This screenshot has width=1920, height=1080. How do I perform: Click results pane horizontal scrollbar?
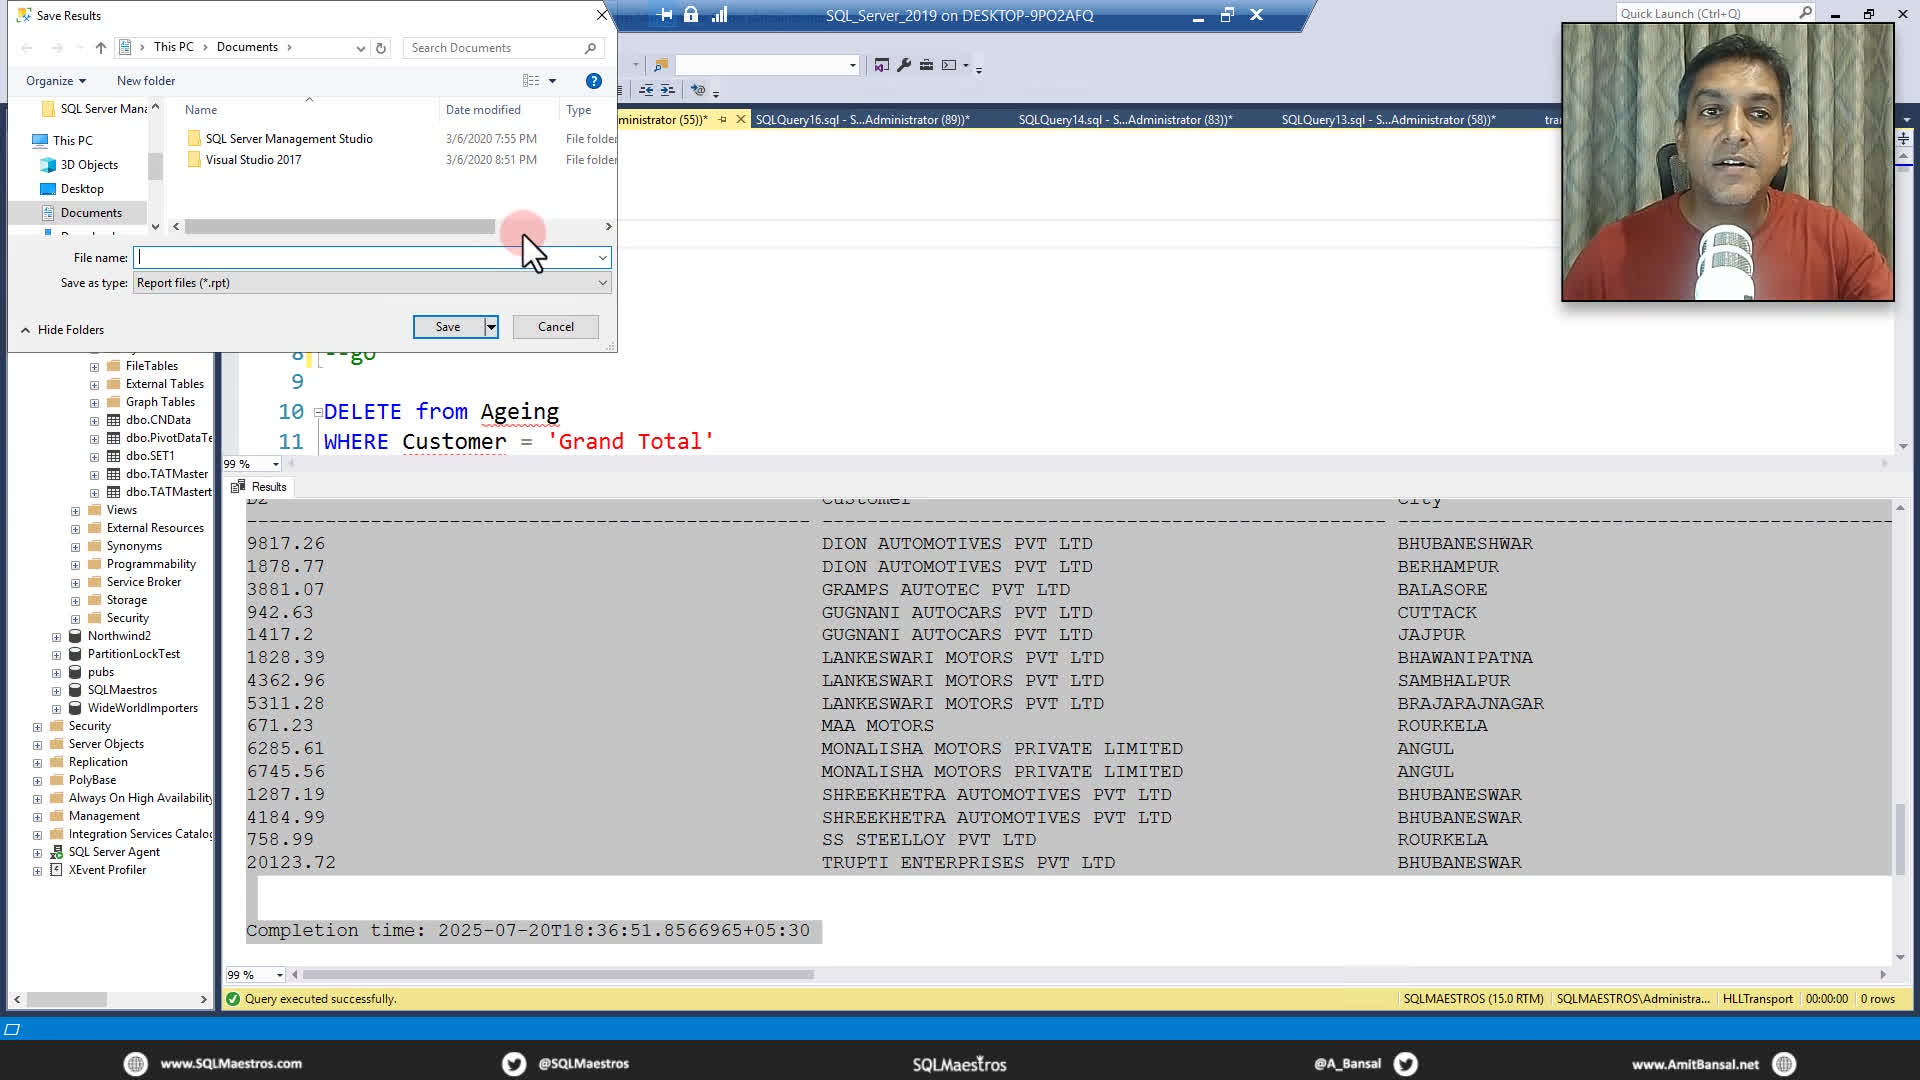pos(559,975)
